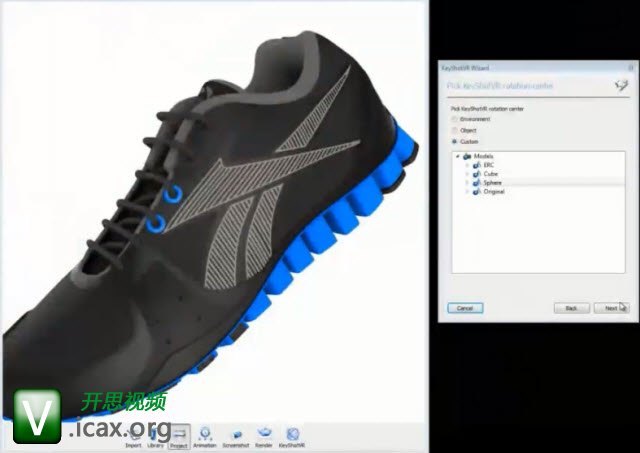640x453 pixels.
Task: Go Back in the KeyShotVR Wizard
Action: [571, 308]
